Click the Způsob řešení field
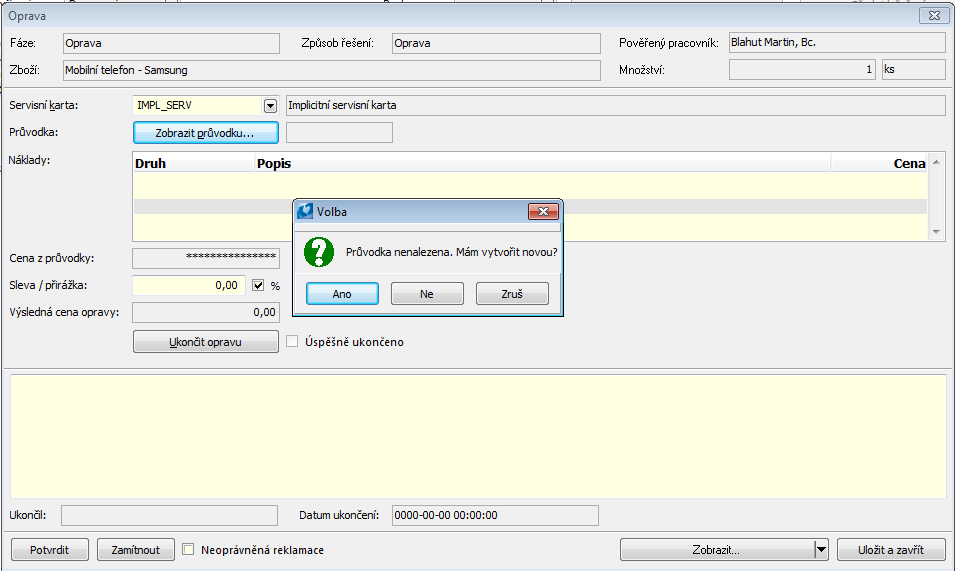955x571 pixels. coord(496,43)
